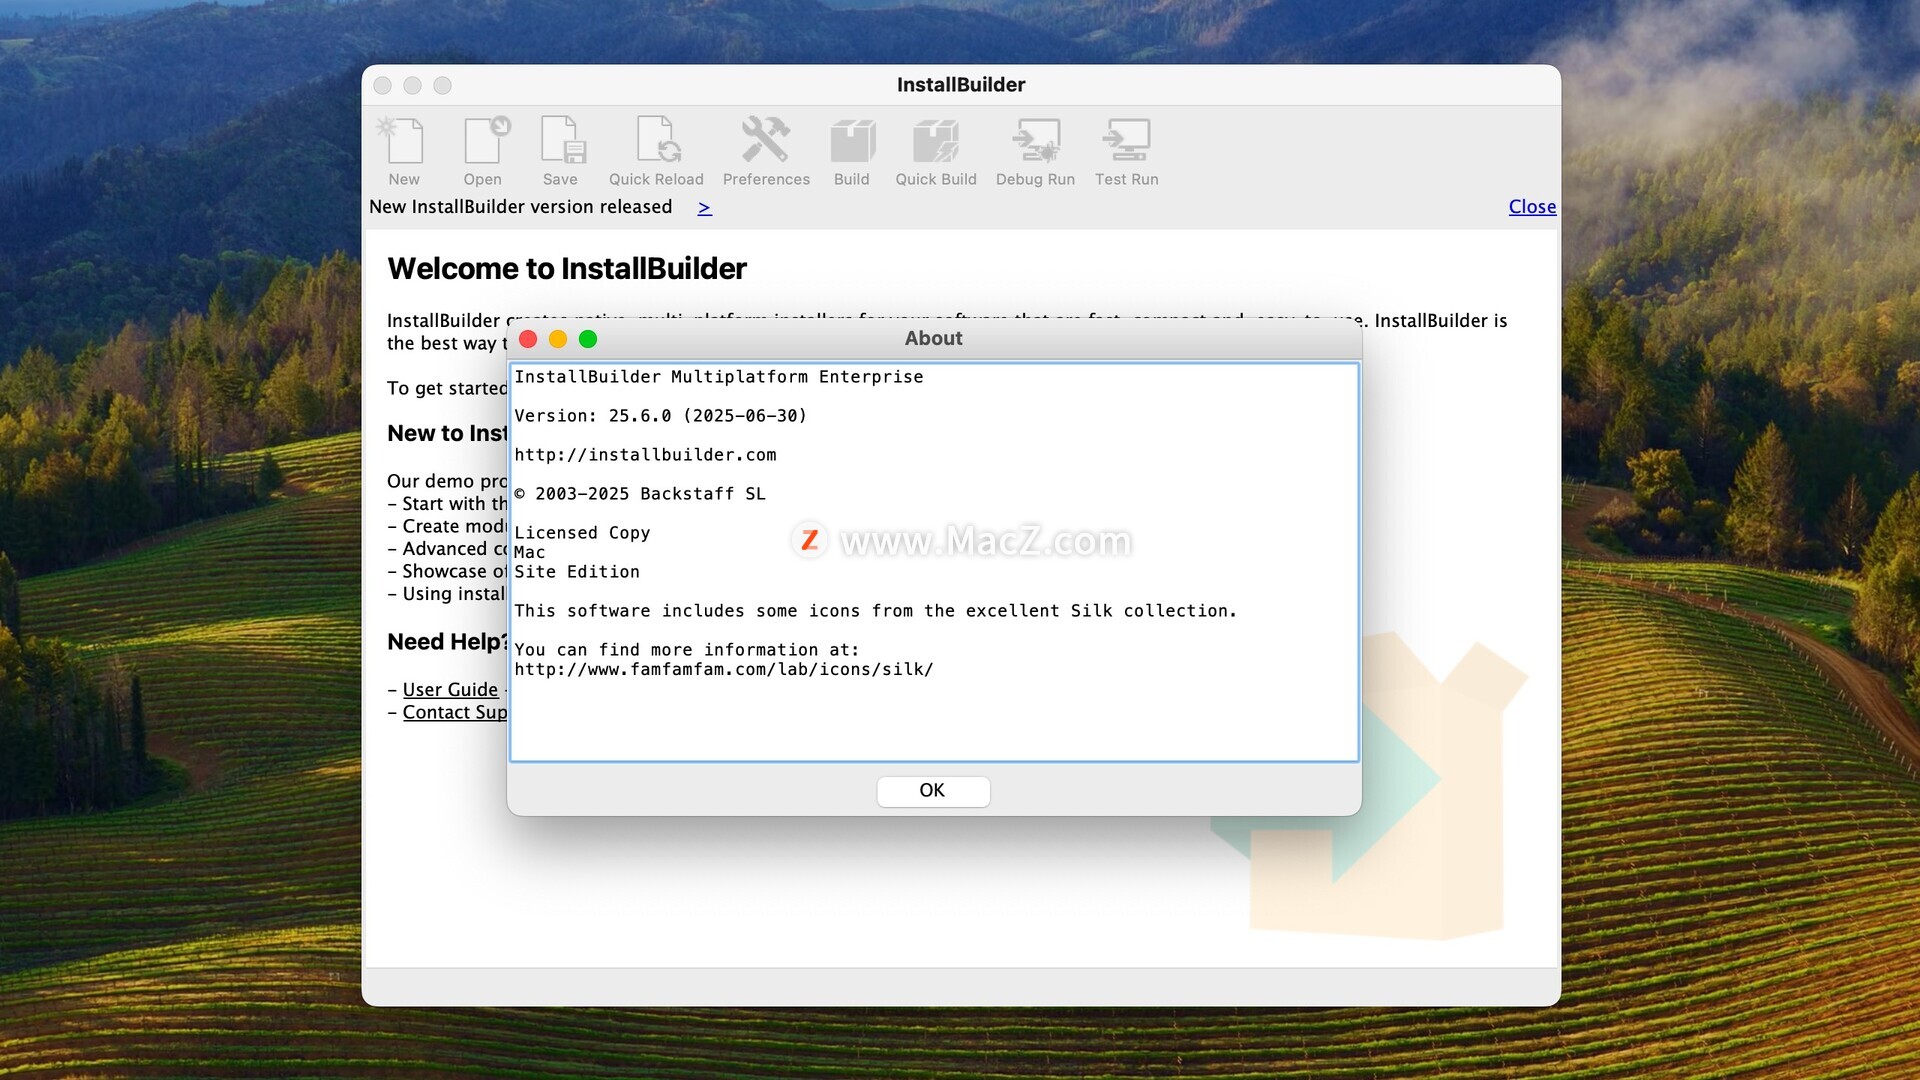Minimize the About dialog with yellow button
Image resolution: width=1920 pixels, height=1080 pixels.
tap(558, 339)
